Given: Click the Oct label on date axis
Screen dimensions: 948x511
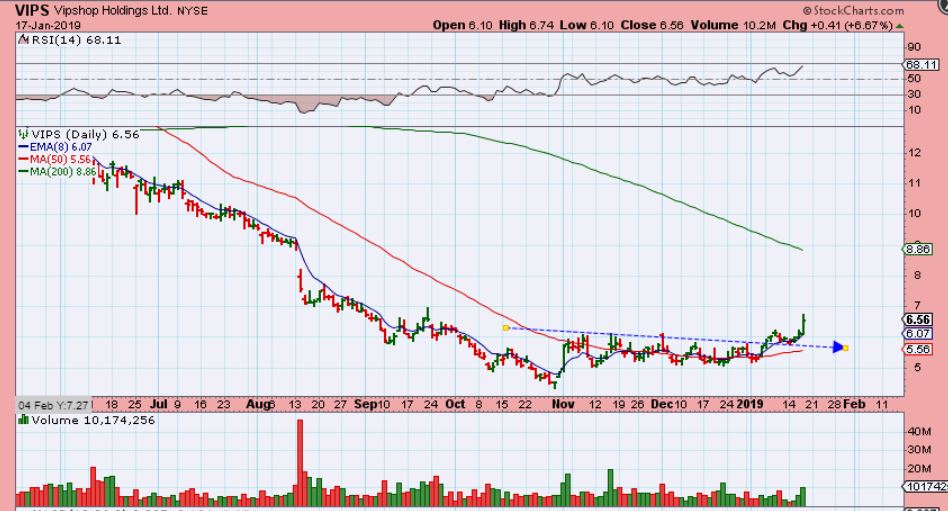Looking at the screenshot, I should (455, 404).
